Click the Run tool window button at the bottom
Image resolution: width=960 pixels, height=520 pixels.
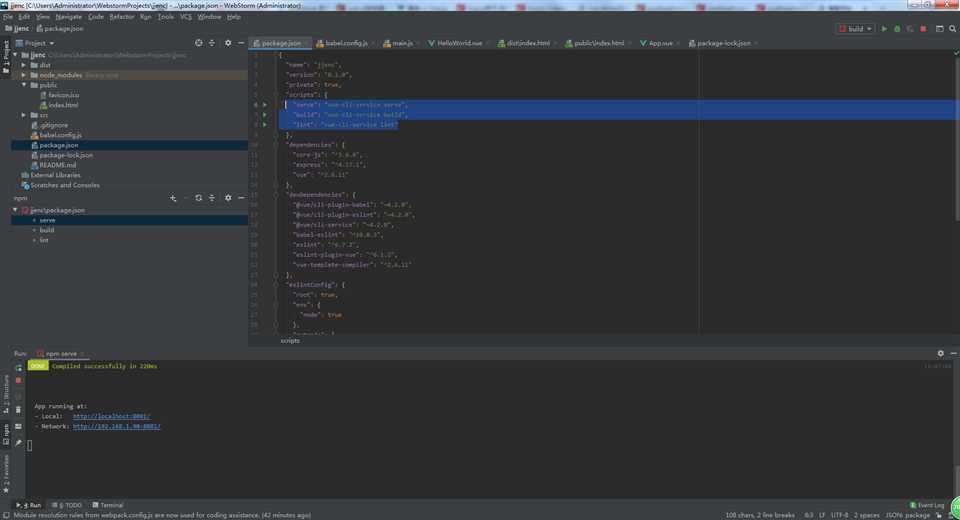pyautogui.click(x=29, y=505)
